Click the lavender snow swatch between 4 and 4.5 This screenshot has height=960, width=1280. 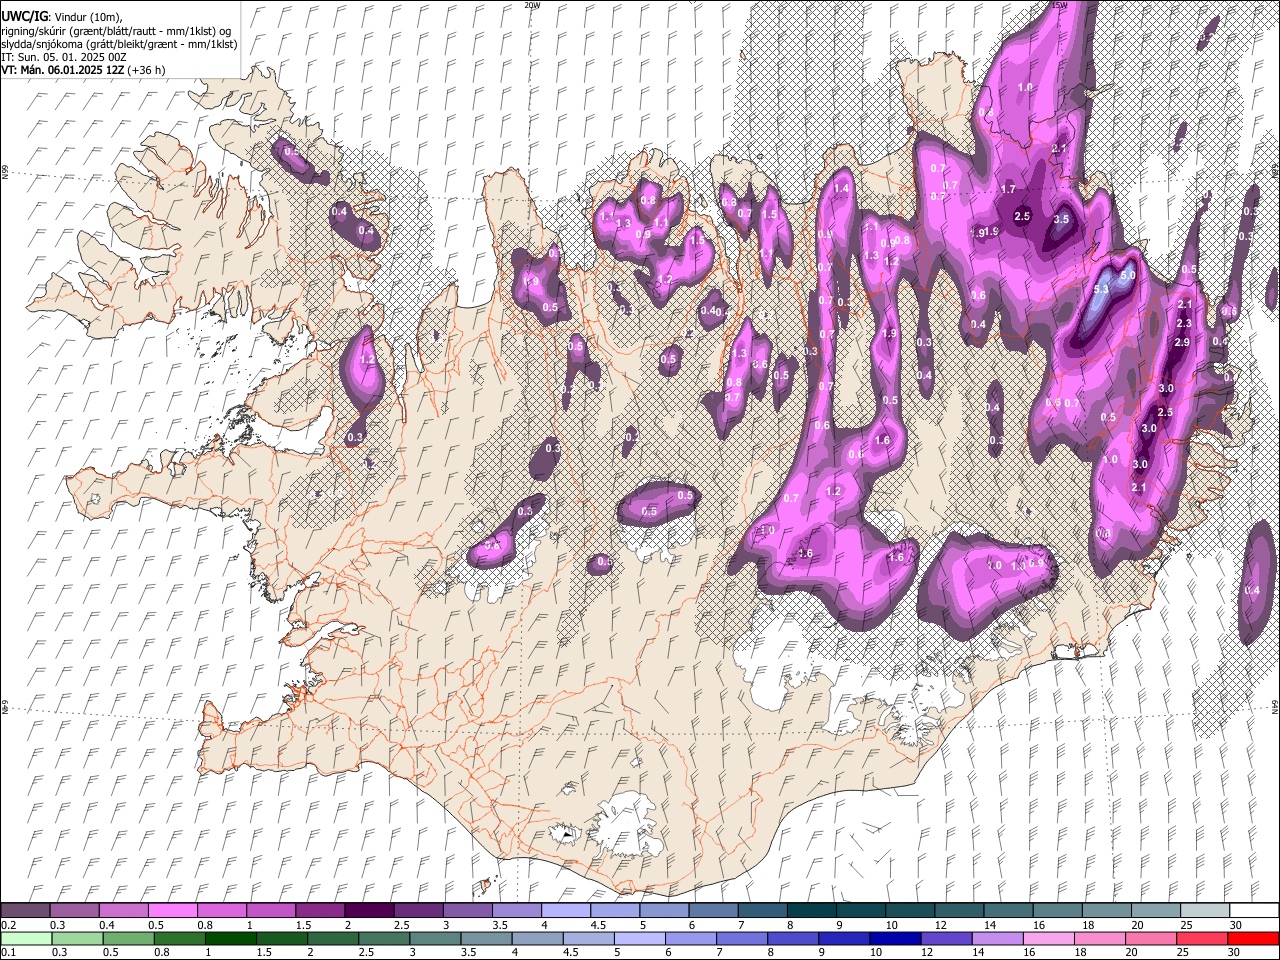[x=566, y=911]
